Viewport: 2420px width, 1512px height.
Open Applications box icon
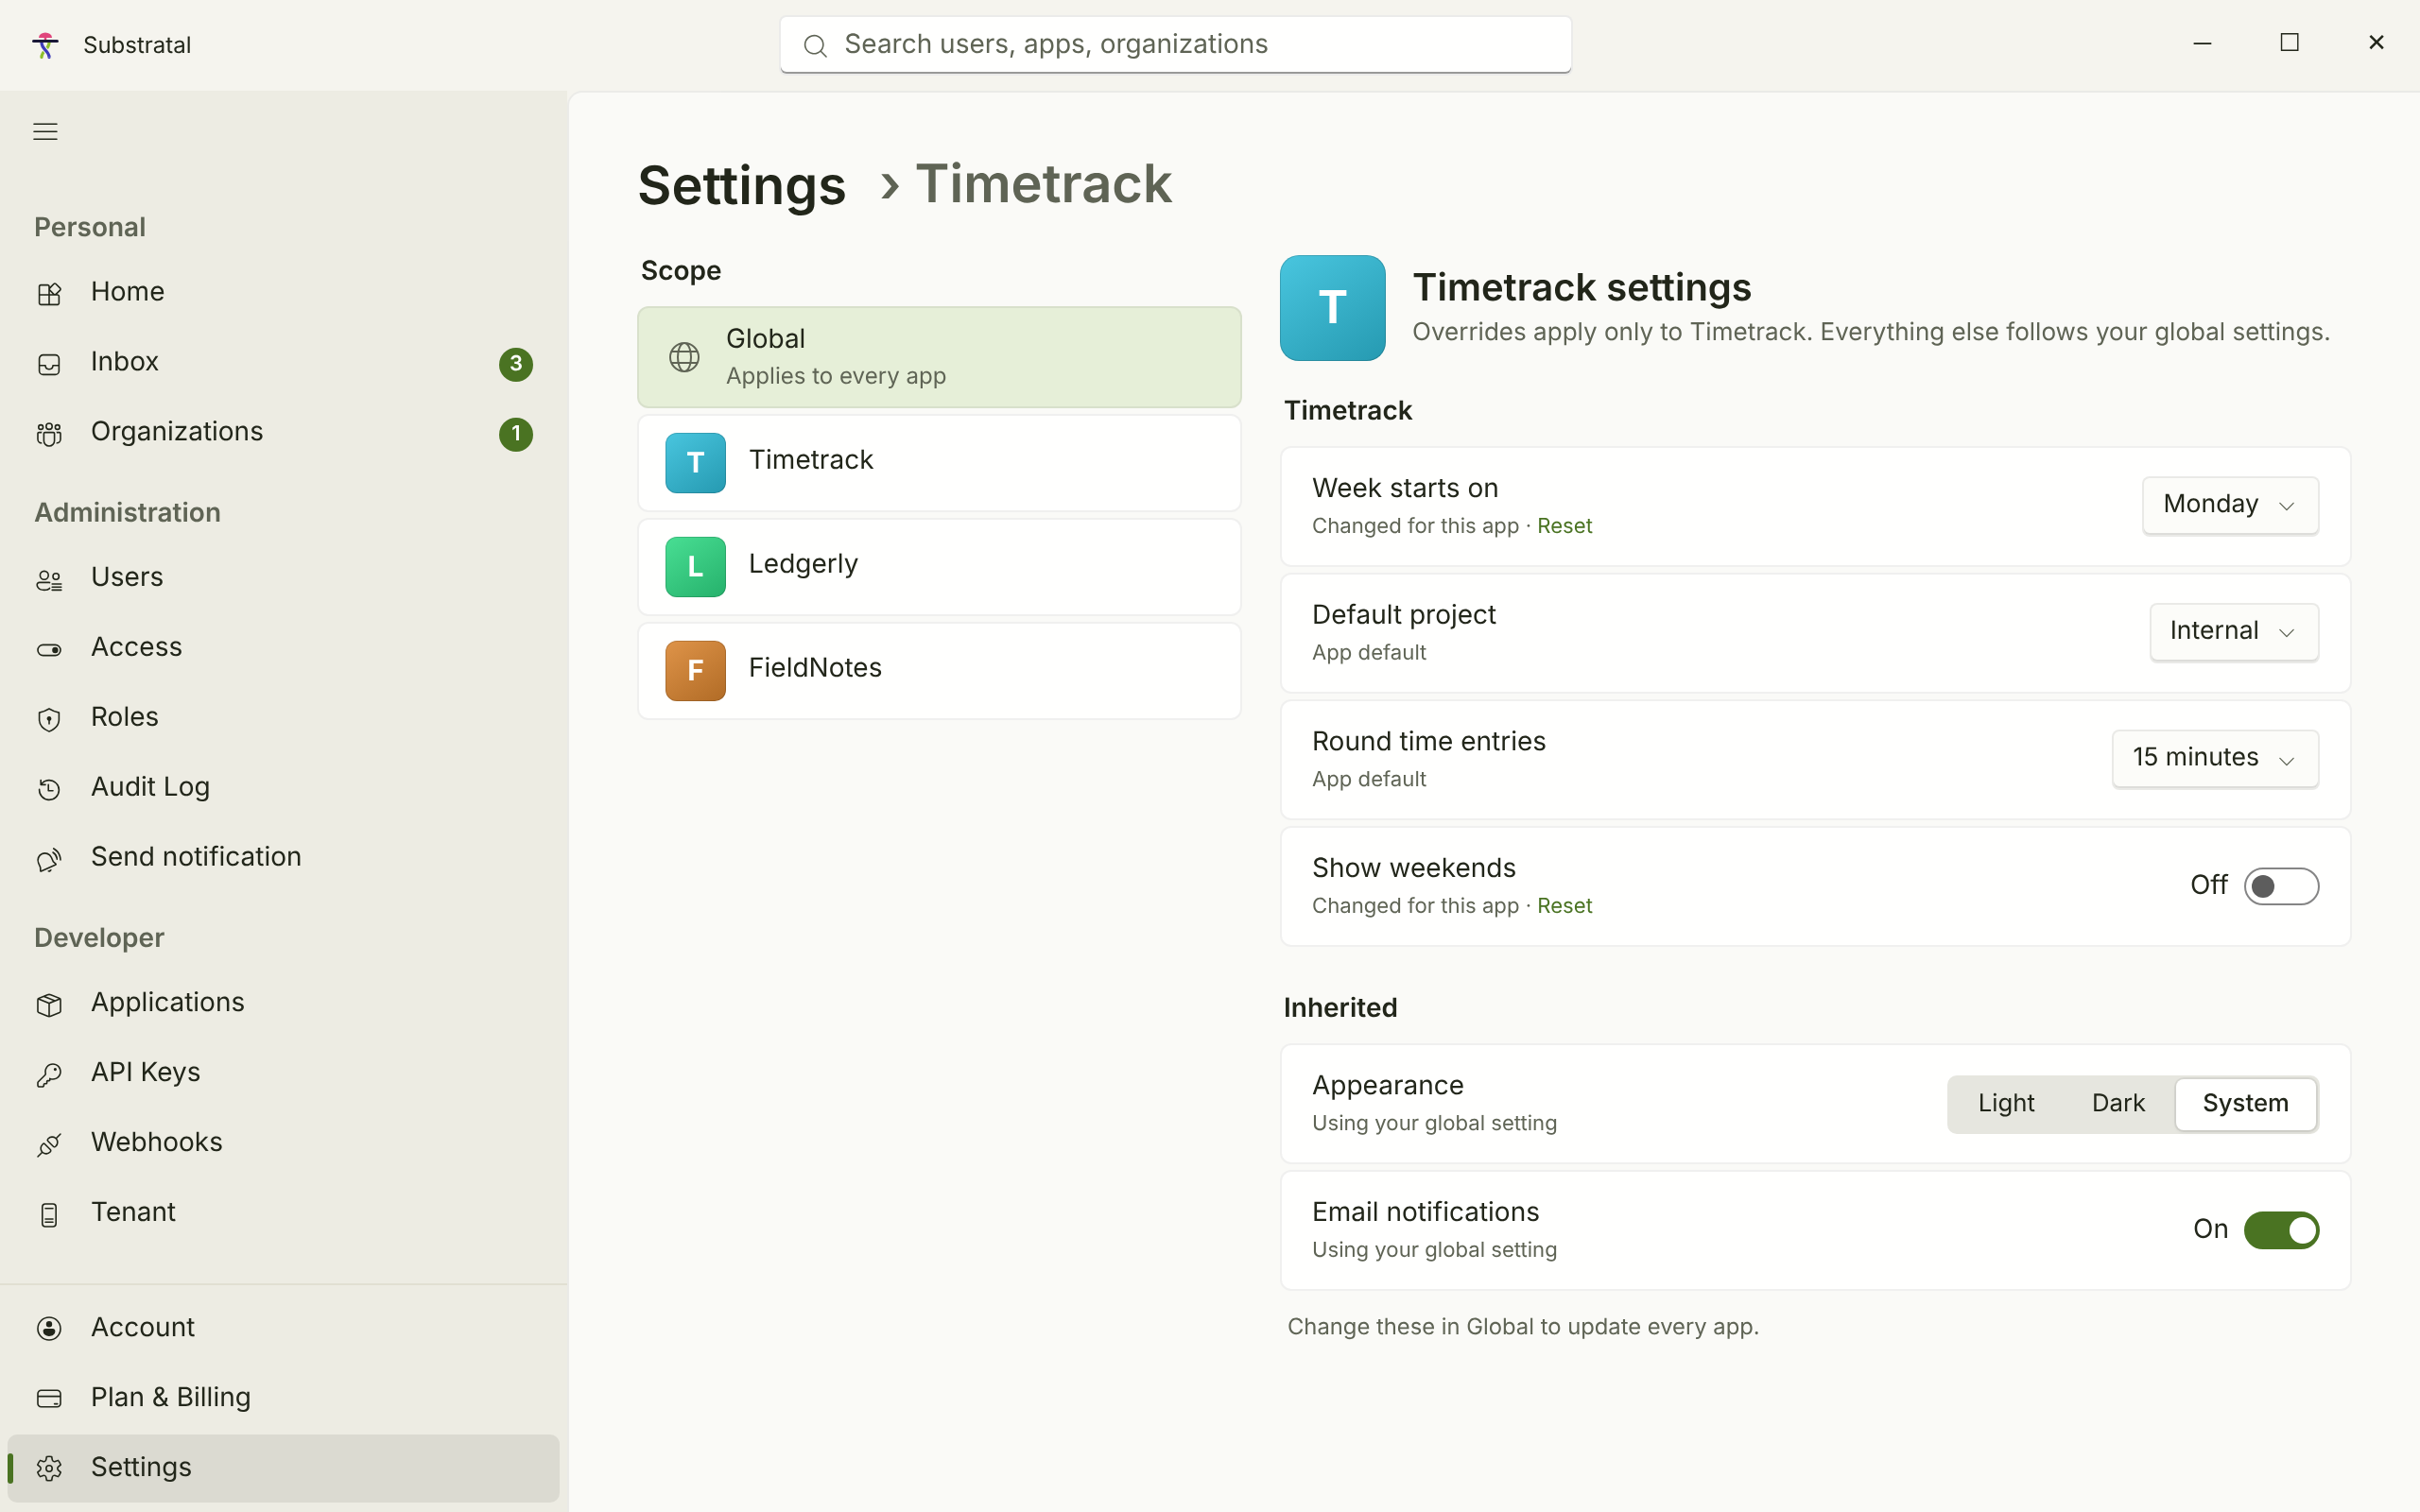(x=49, y=1005)
